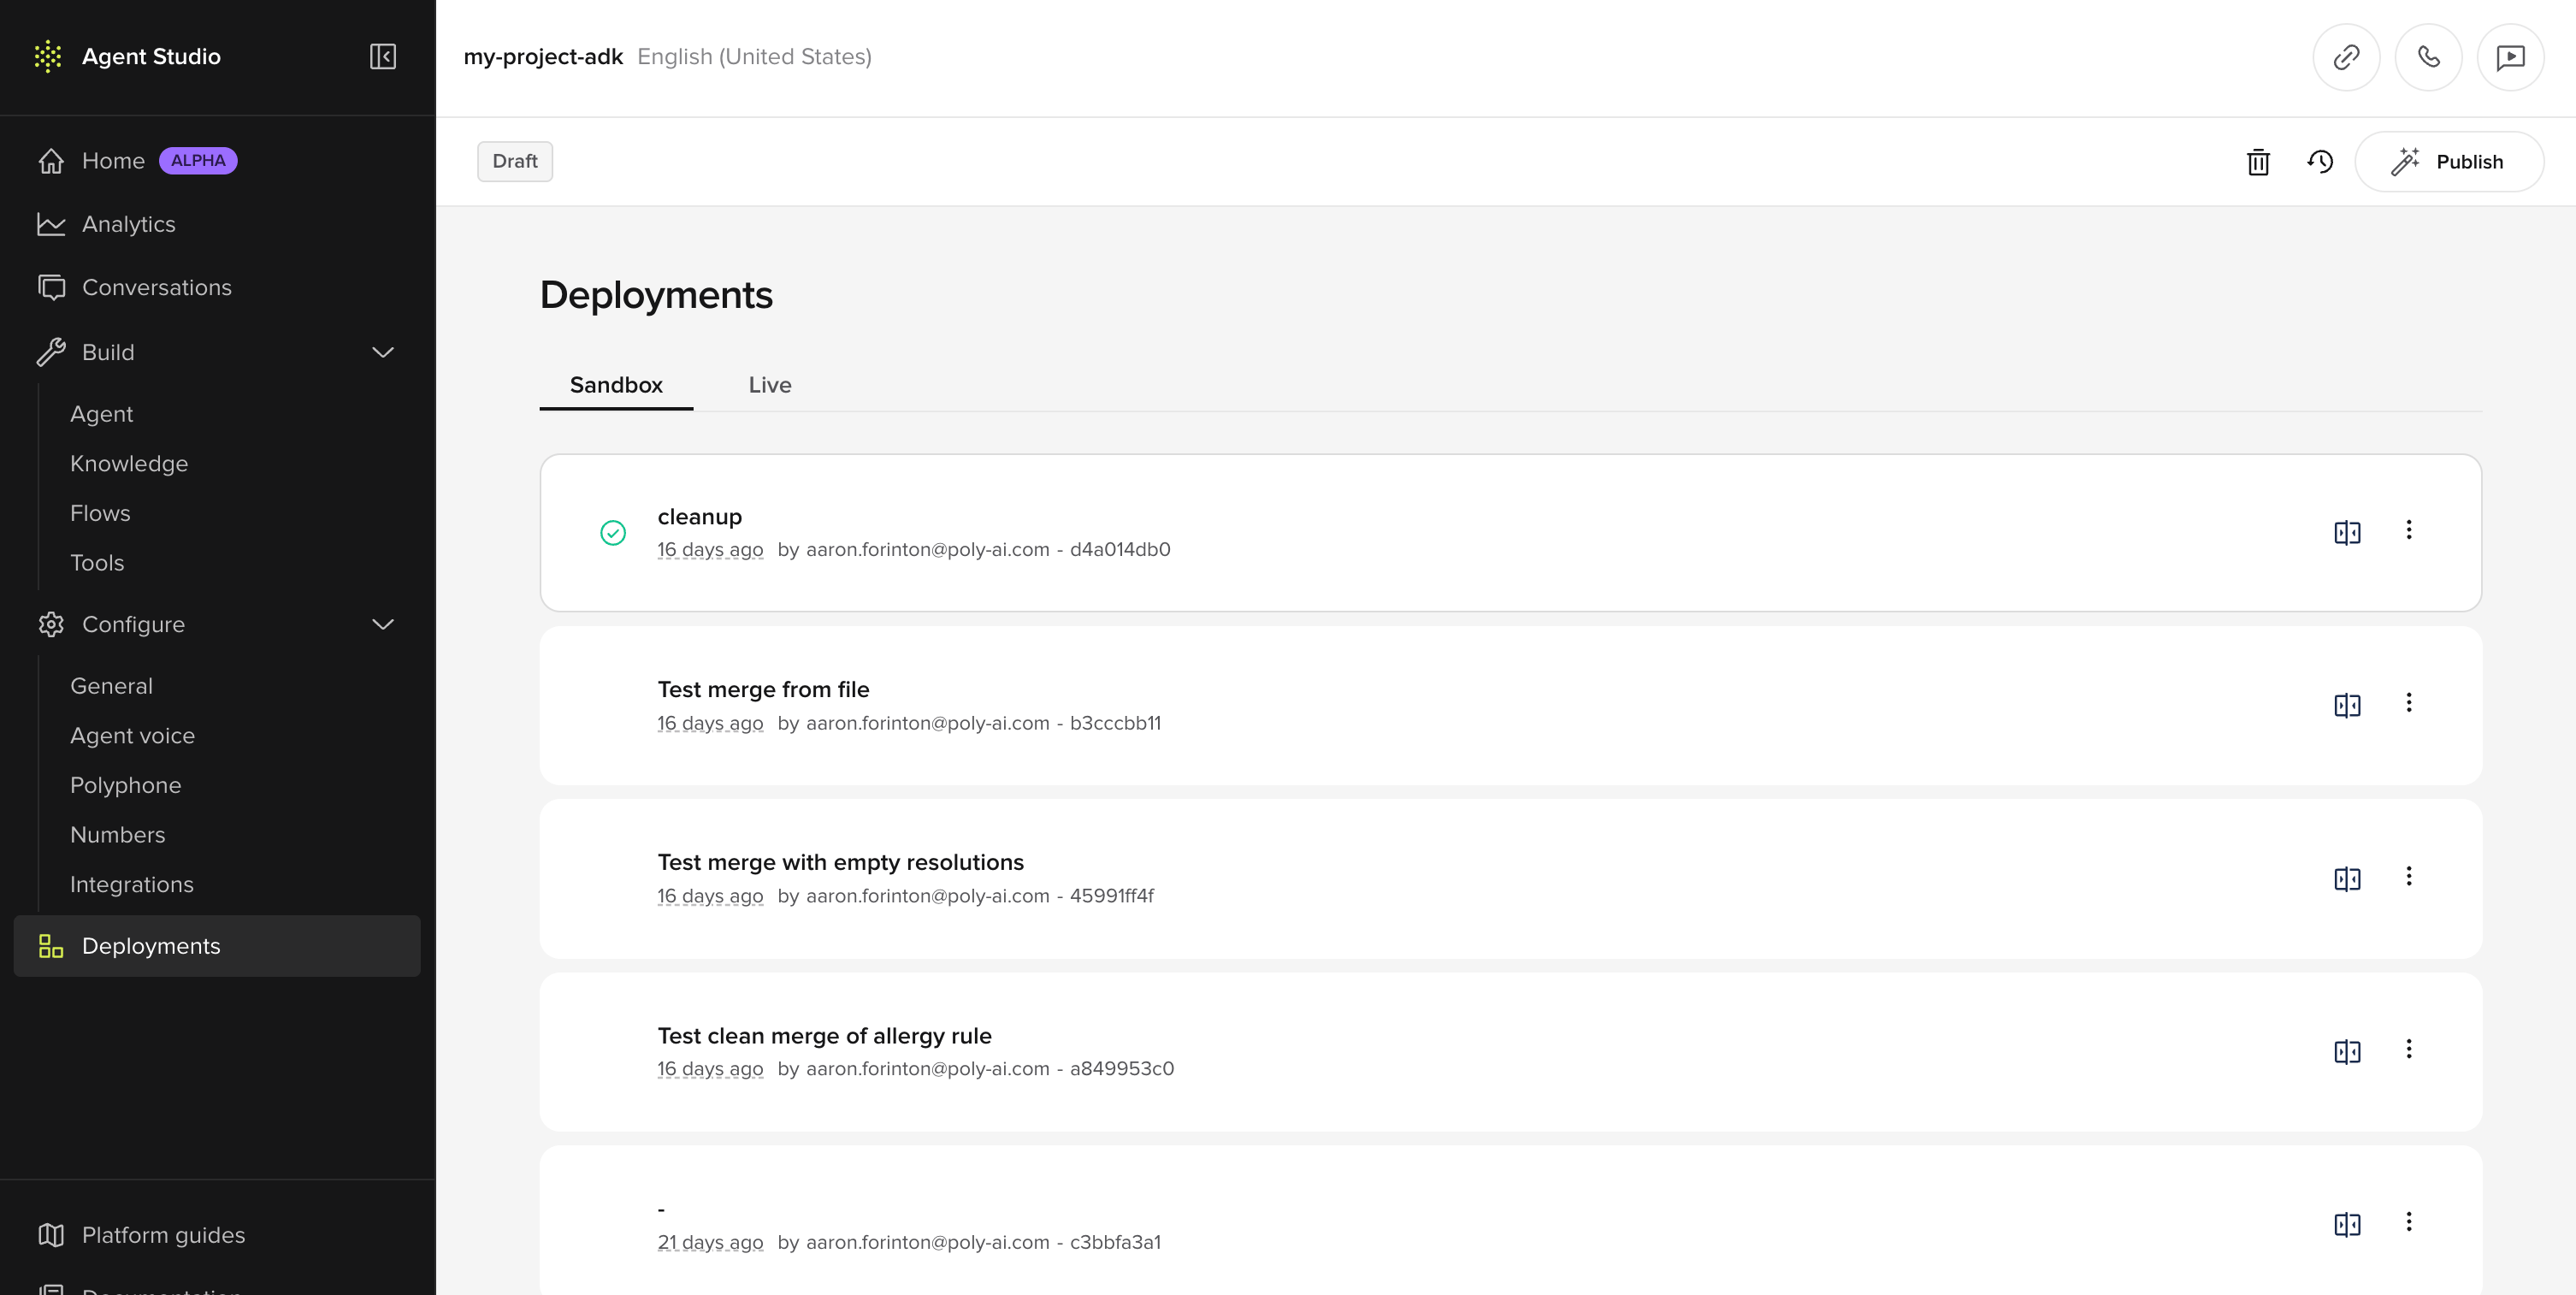
Task: Go to the Tools page
Action: click(x=97, y=563)
